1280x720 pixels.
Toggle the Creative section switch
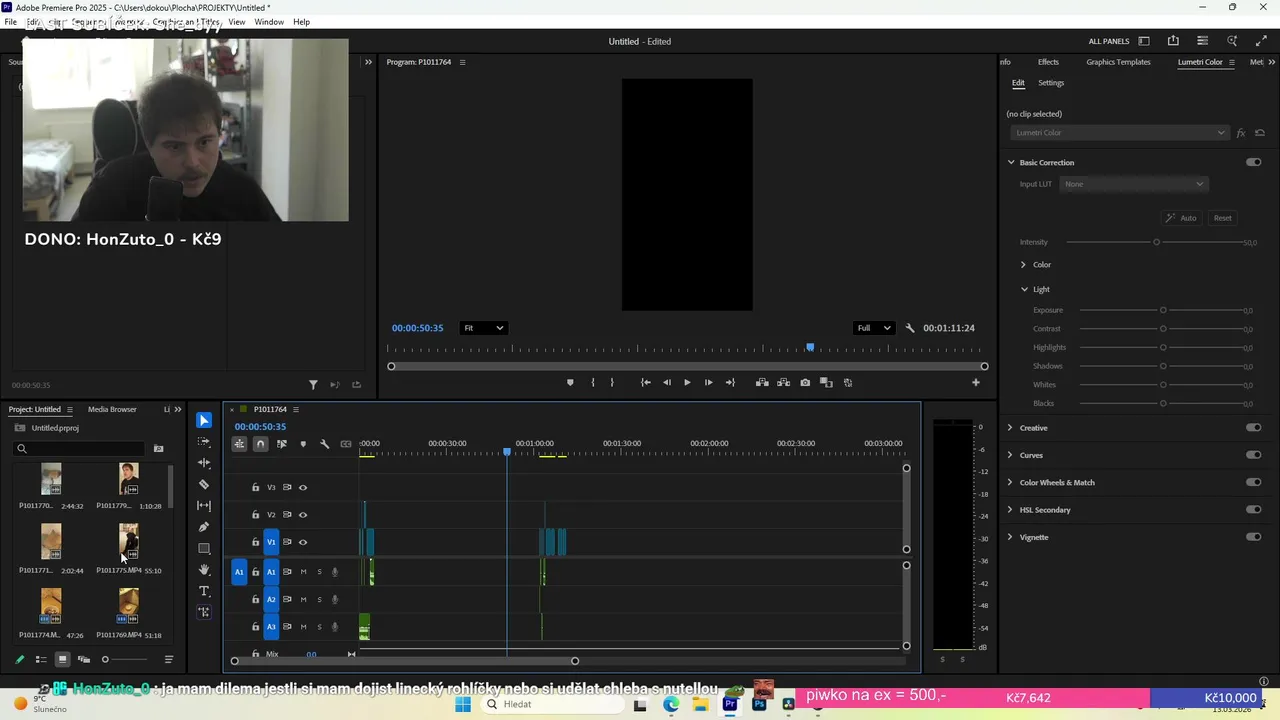tap(1253, 428)
